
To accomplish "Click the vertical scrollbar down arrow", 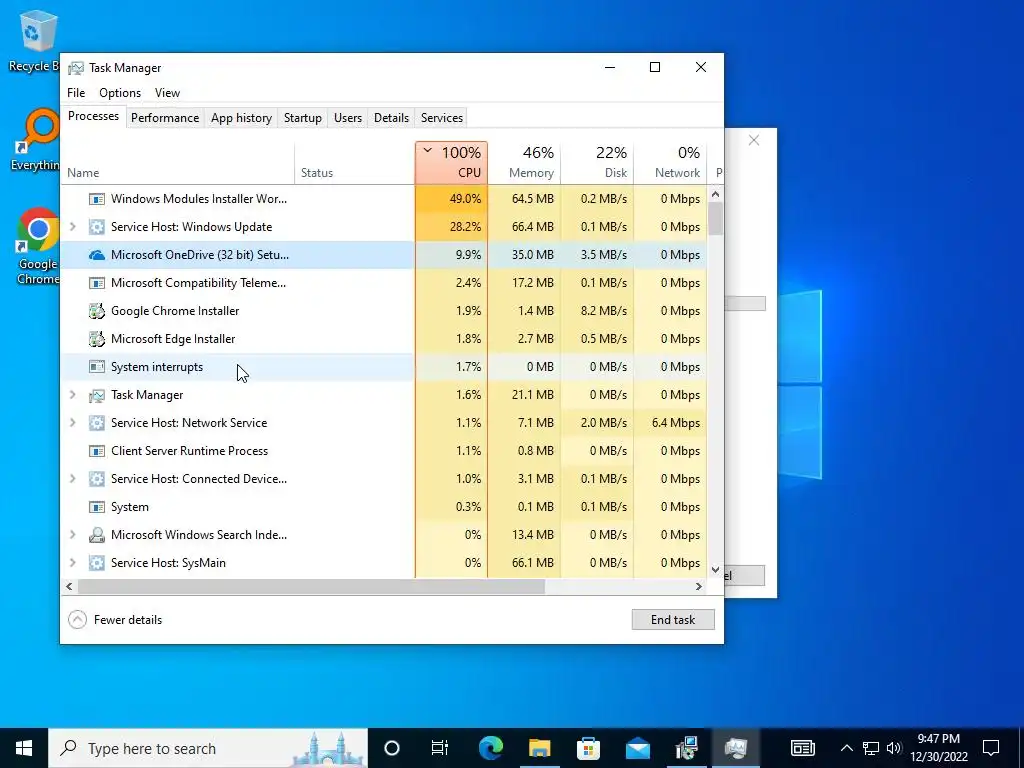I will coord(716,570).
